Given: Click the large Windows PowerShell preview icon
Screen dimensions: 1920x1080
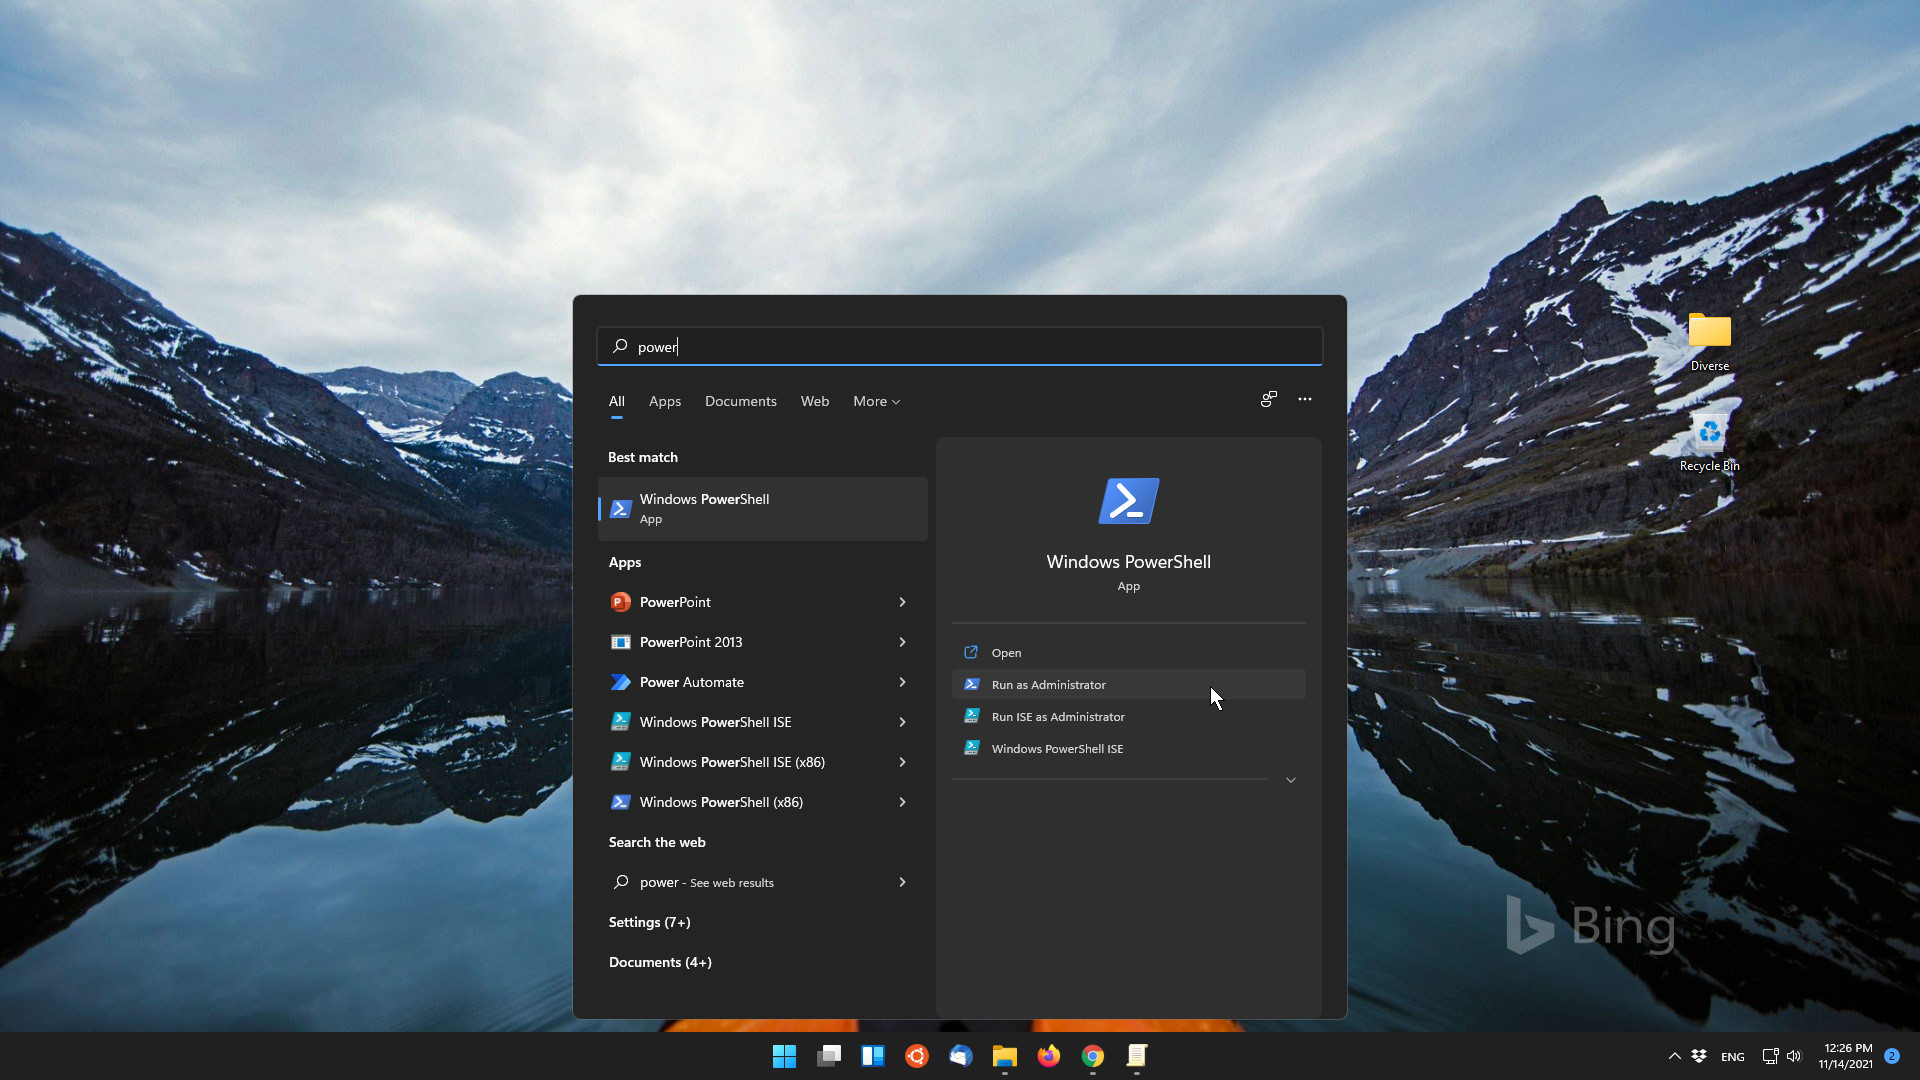Looking at the screenshot, I should [1129, 500].
